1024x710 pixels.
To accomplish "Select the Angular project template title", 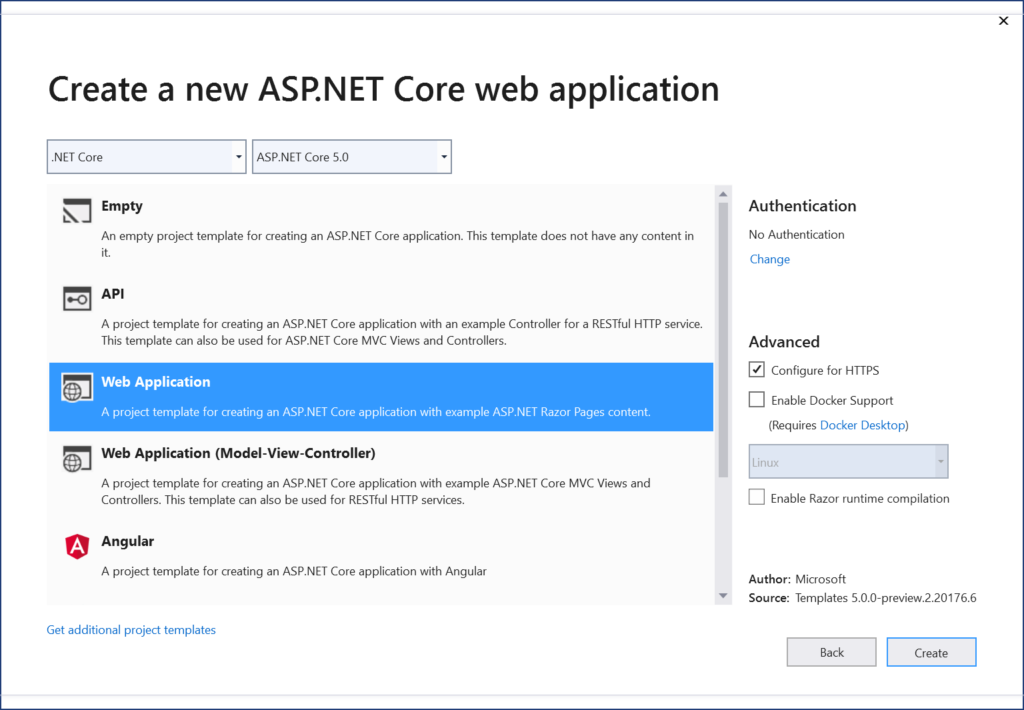I will pos(127,541).
